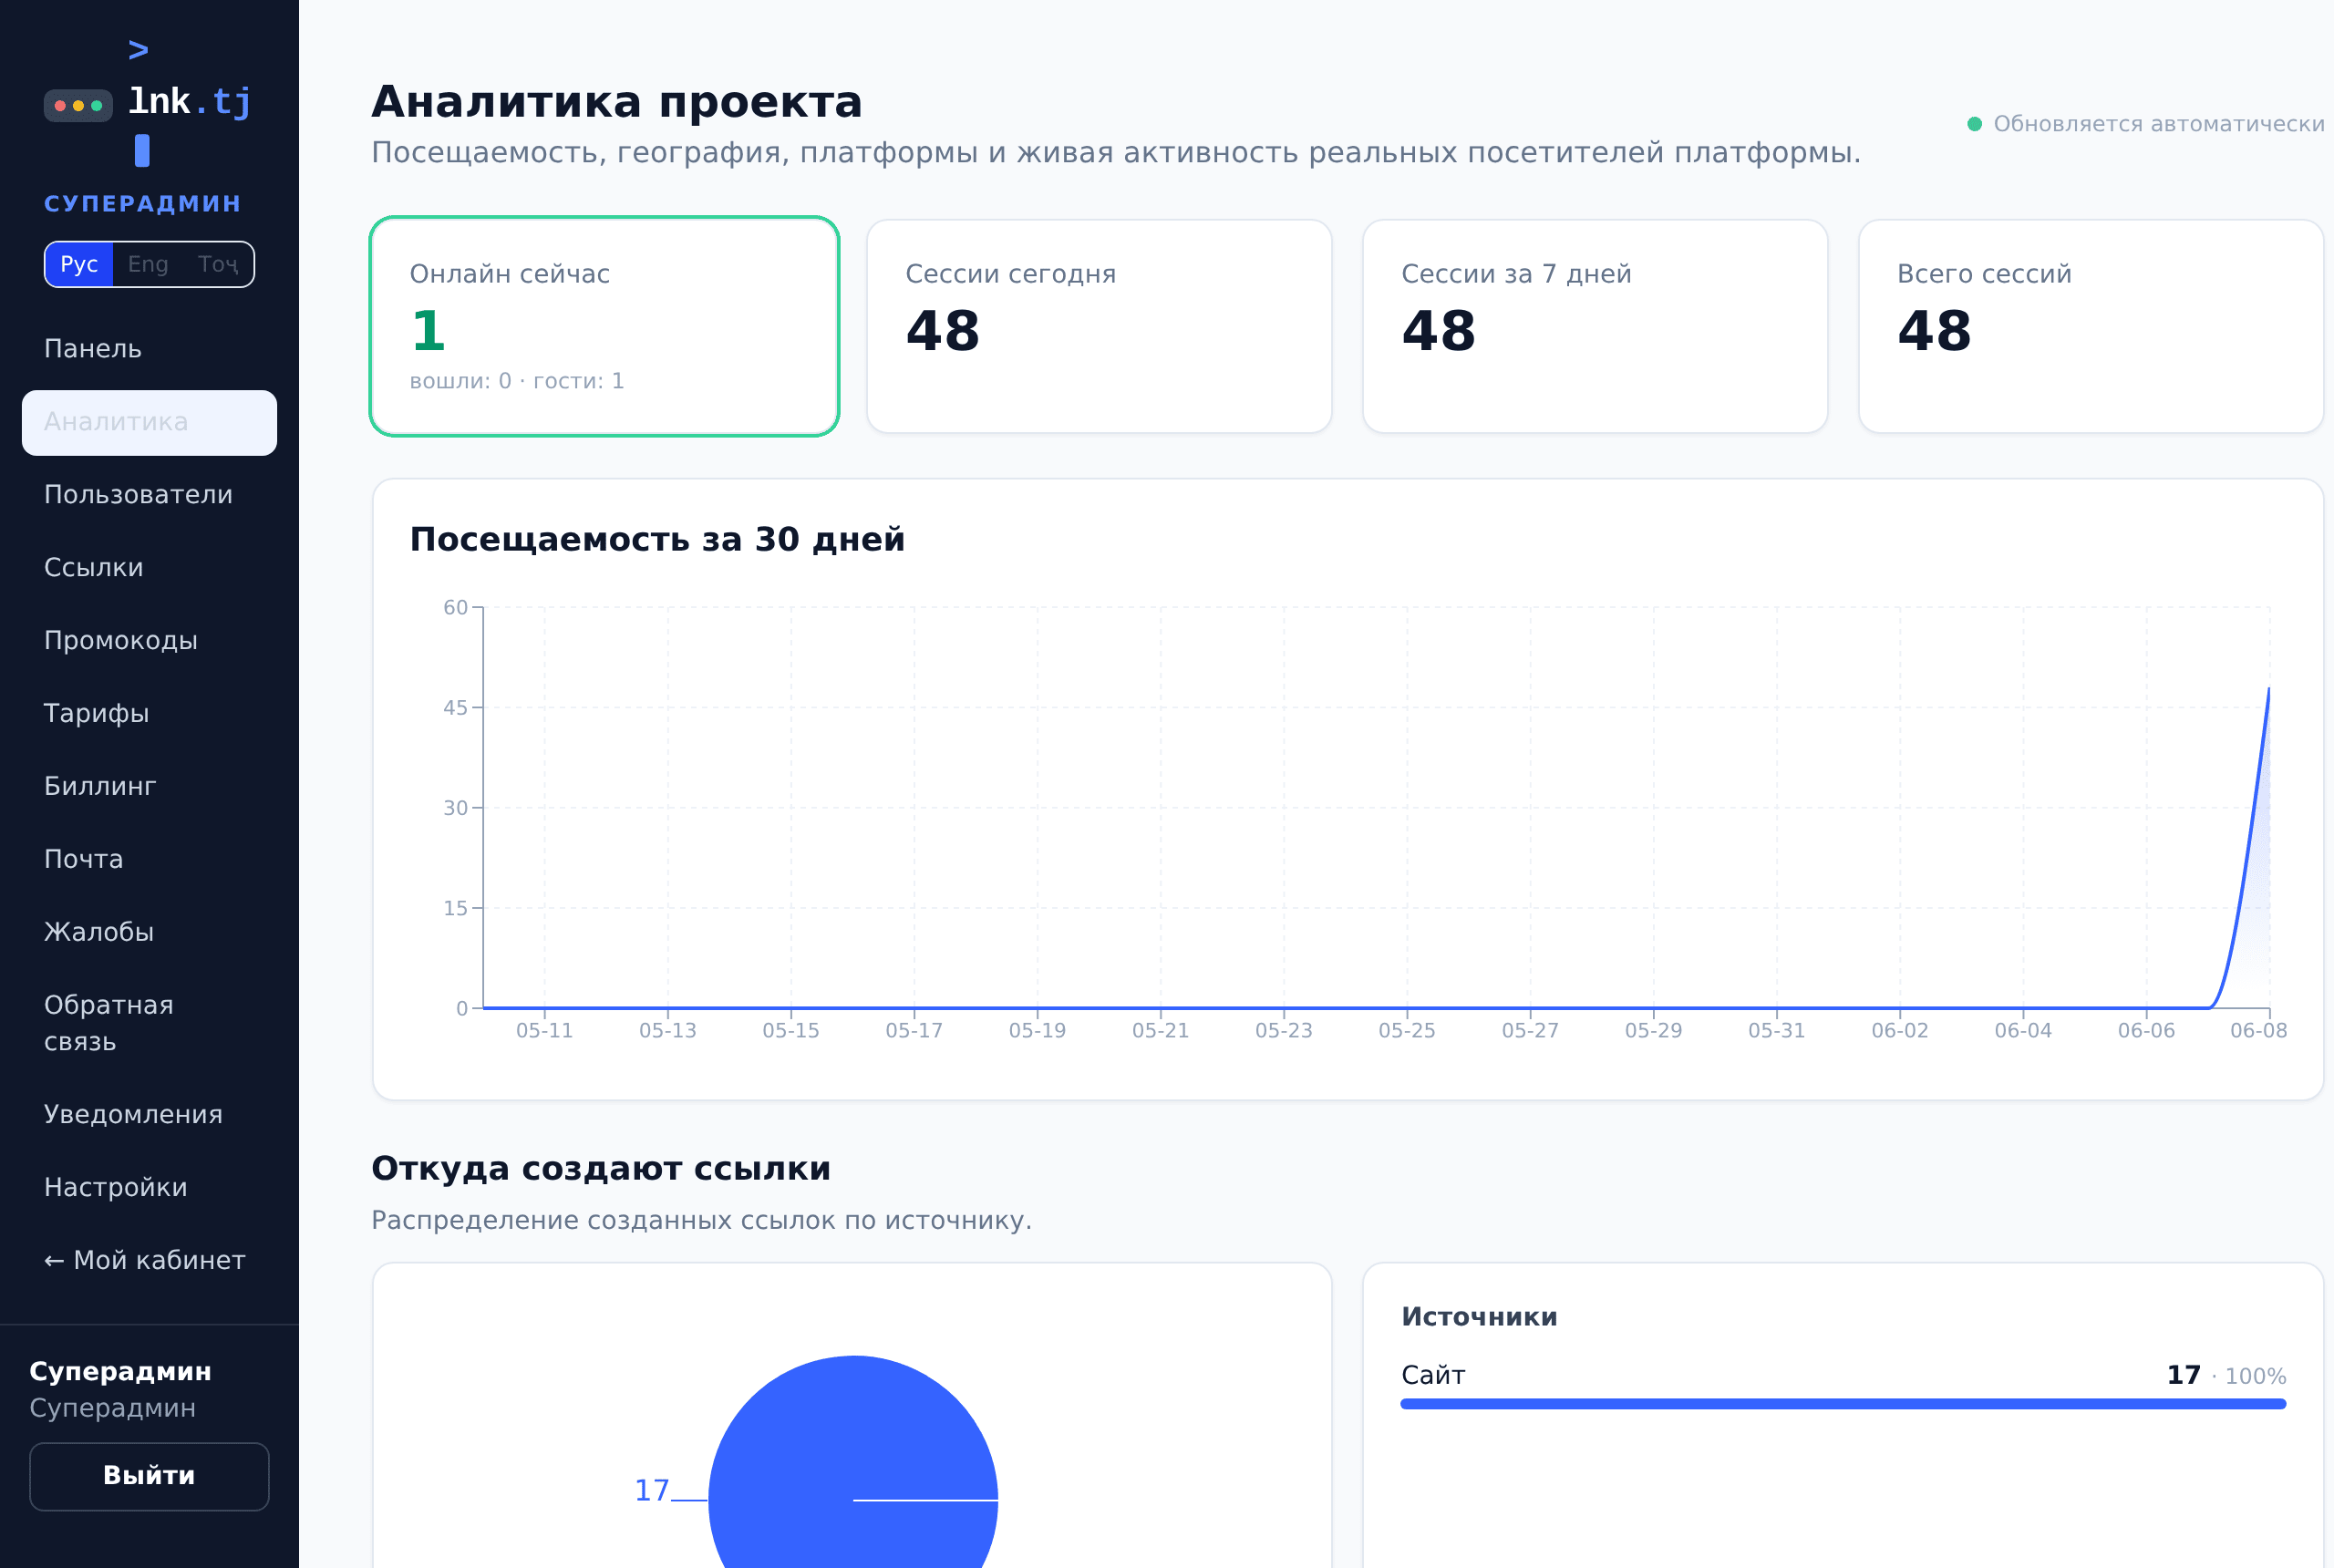This screenshot has height=1568, width=2334.
Task: Return via ← Мой кабинет link
Action: pyautogui.click(x=149, y=1261)
